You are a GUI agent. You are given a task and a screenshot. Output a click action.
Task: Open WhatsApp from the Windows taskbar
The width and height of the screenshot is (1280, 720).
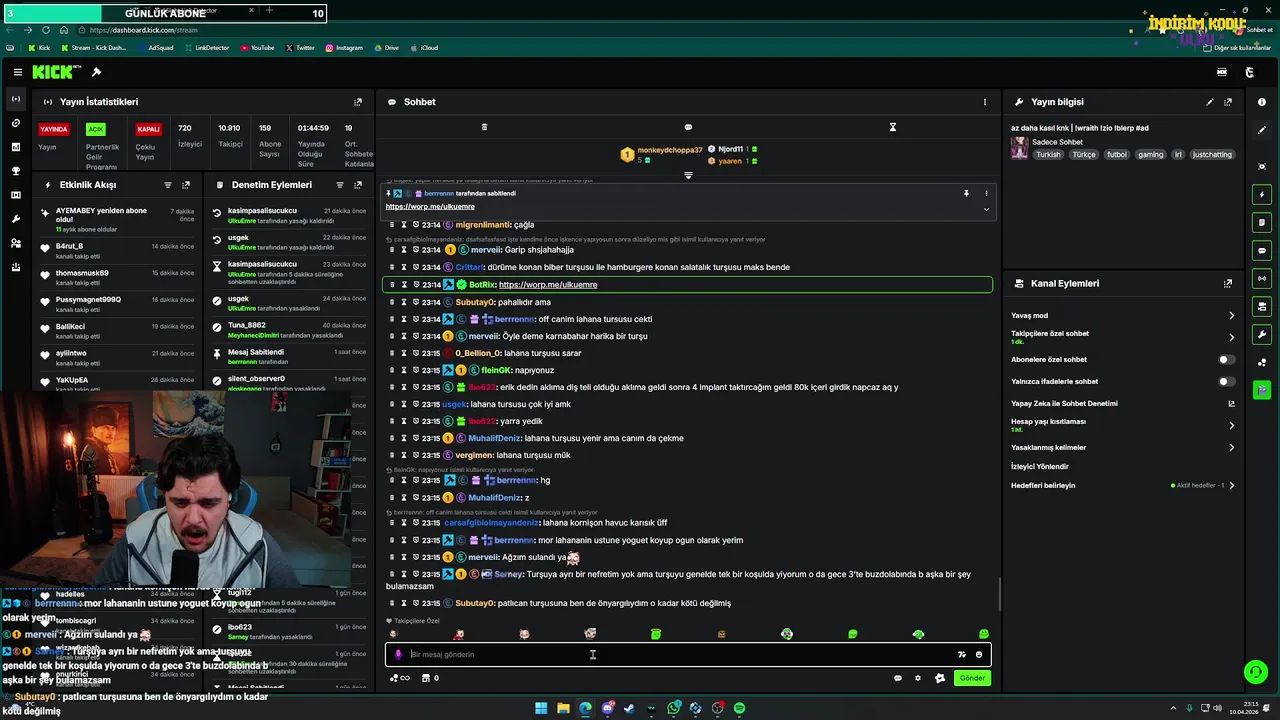pyautogui.click(x=674, y=708)
